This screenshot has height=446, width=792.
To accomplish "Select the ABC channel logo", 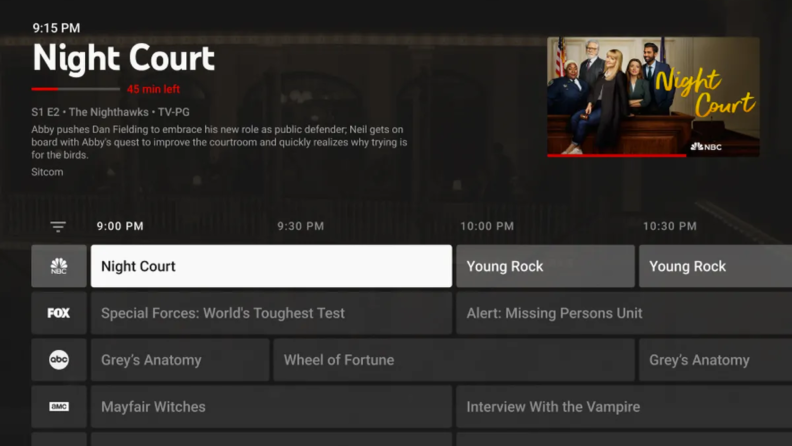I will click(x=59, y=360).
